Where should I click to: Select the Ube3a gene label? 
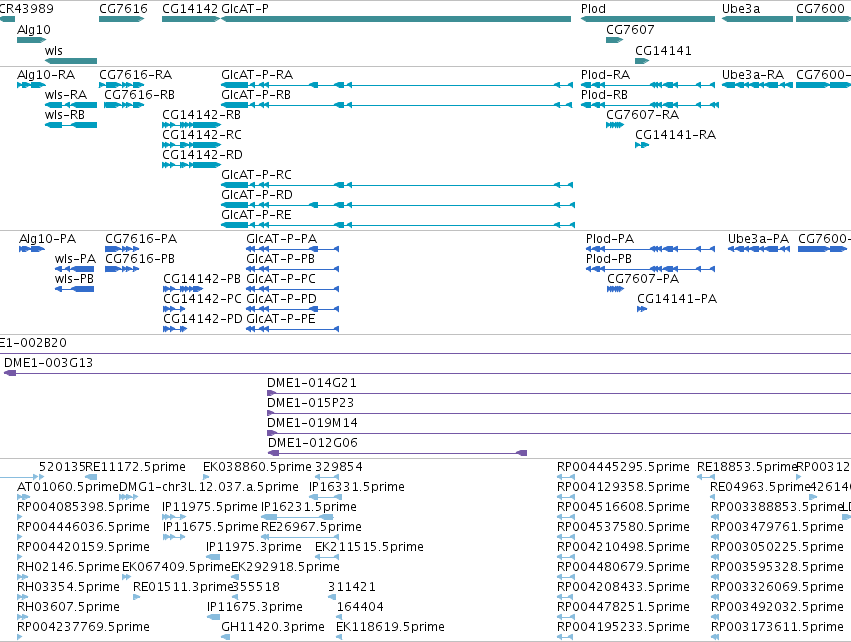741,9
